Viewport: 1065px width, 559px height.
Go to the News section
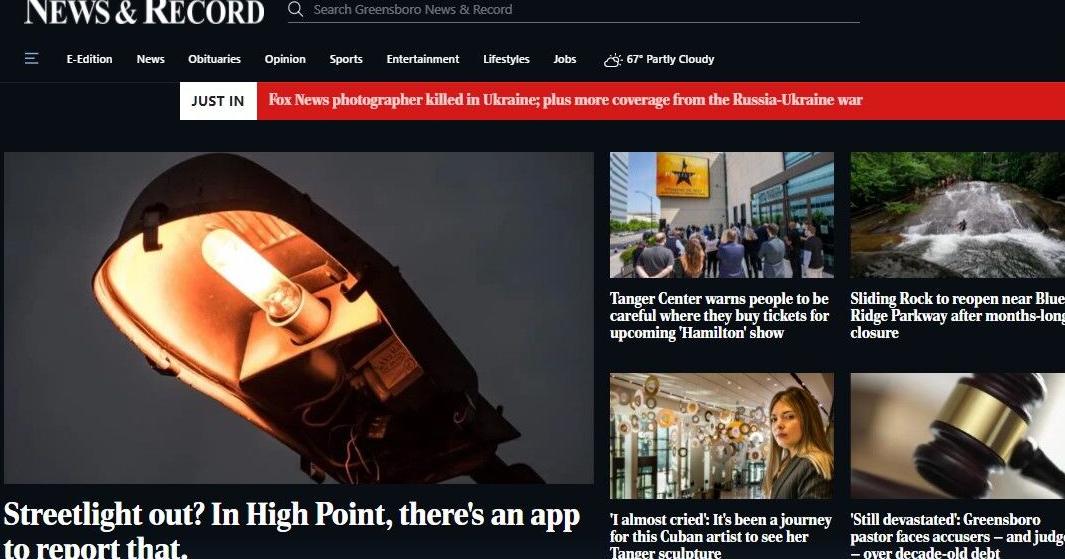[150, 59]
